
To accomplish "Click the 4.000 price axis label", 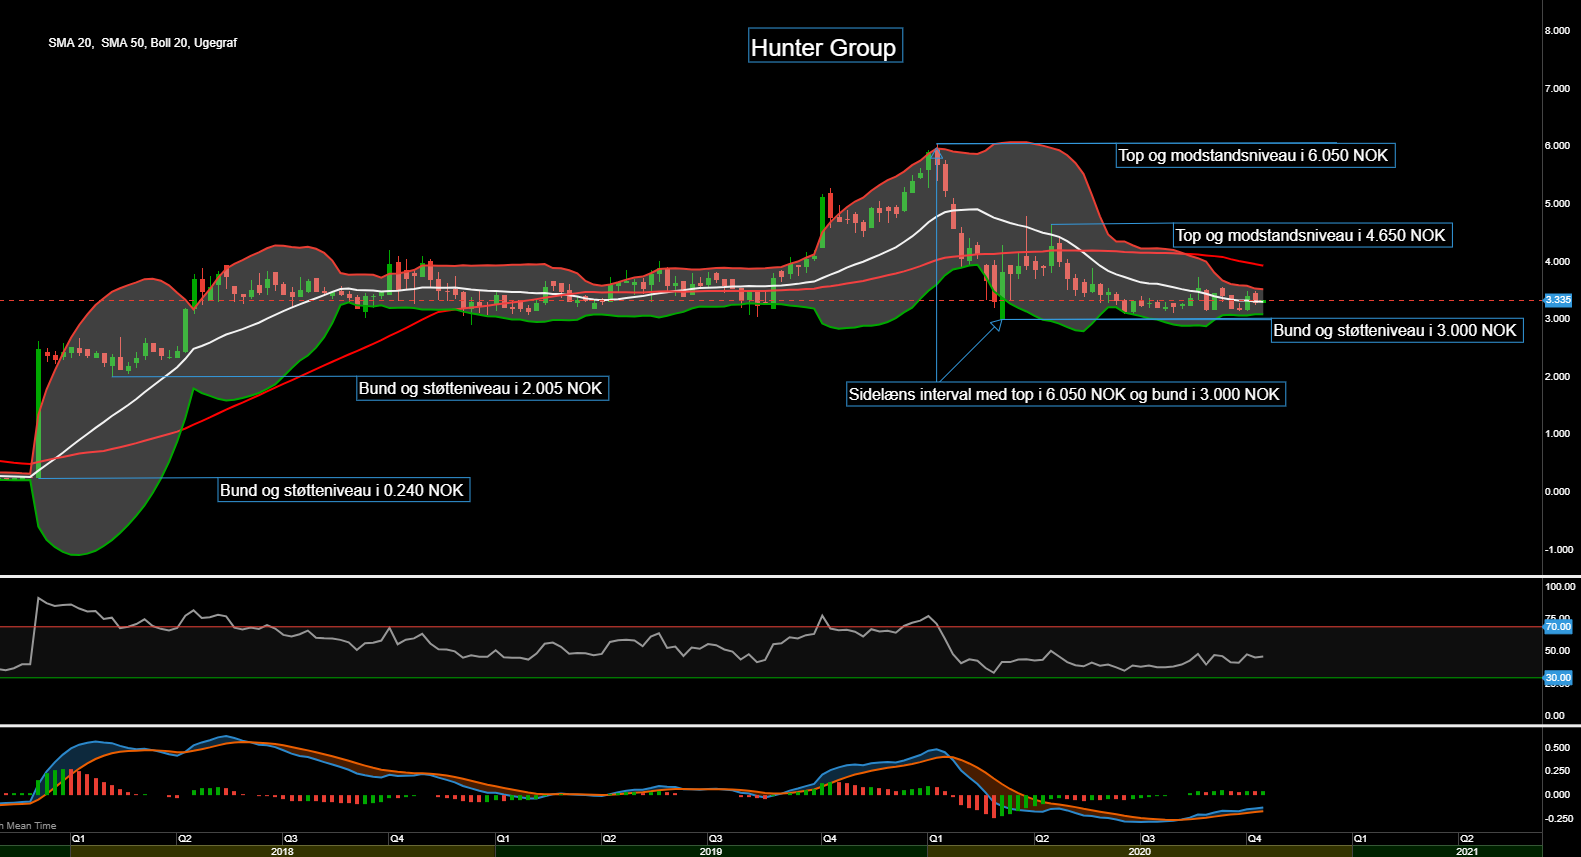I will (1557, 262).
